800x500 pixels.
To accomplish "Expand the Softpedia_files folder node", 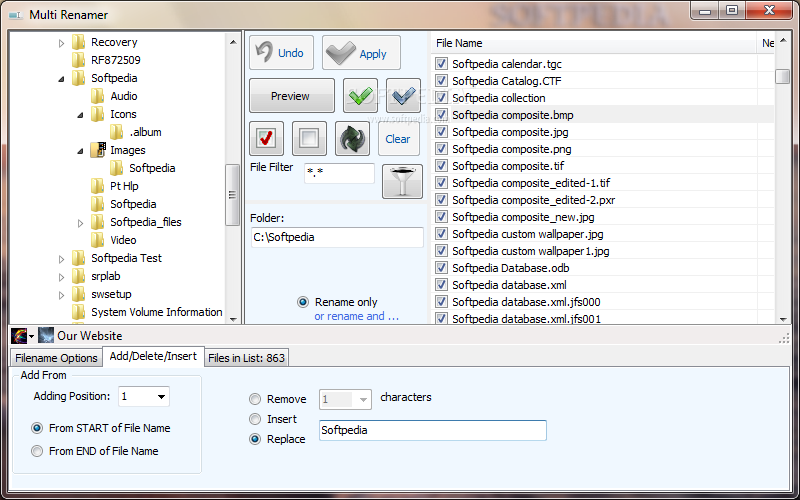I will point(81,222).
